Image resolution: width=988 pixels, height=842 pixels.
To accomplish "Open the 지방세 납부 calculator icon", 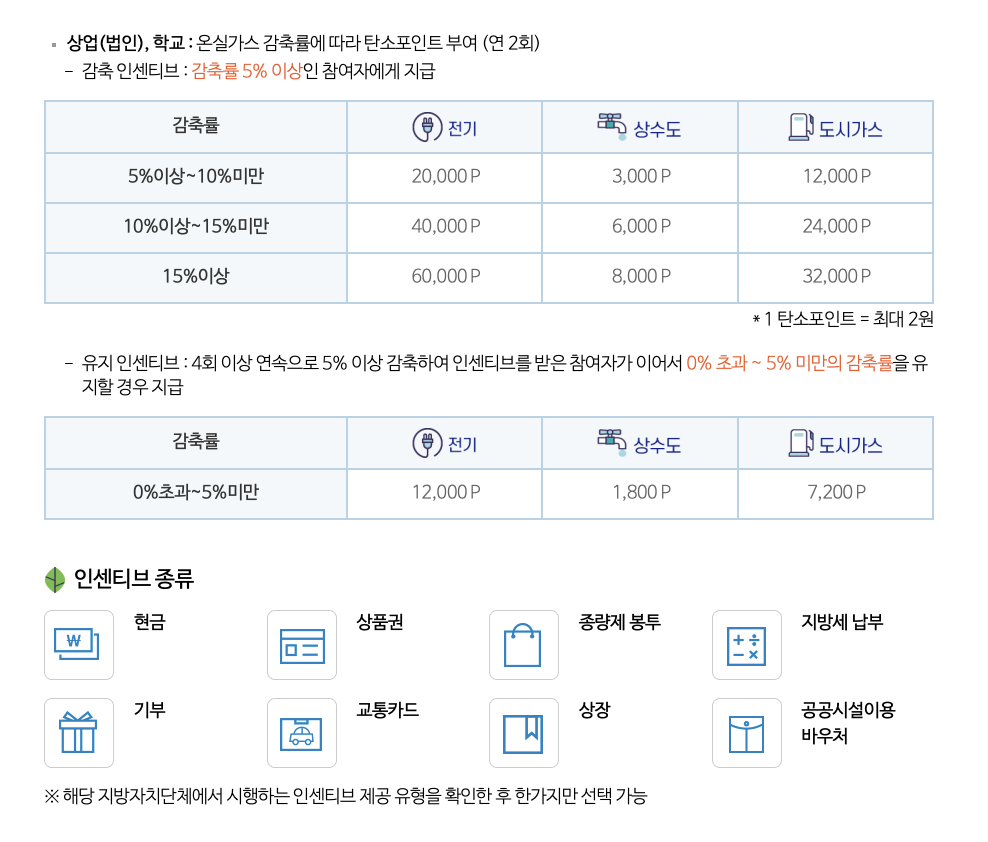I will coord(747,644).
